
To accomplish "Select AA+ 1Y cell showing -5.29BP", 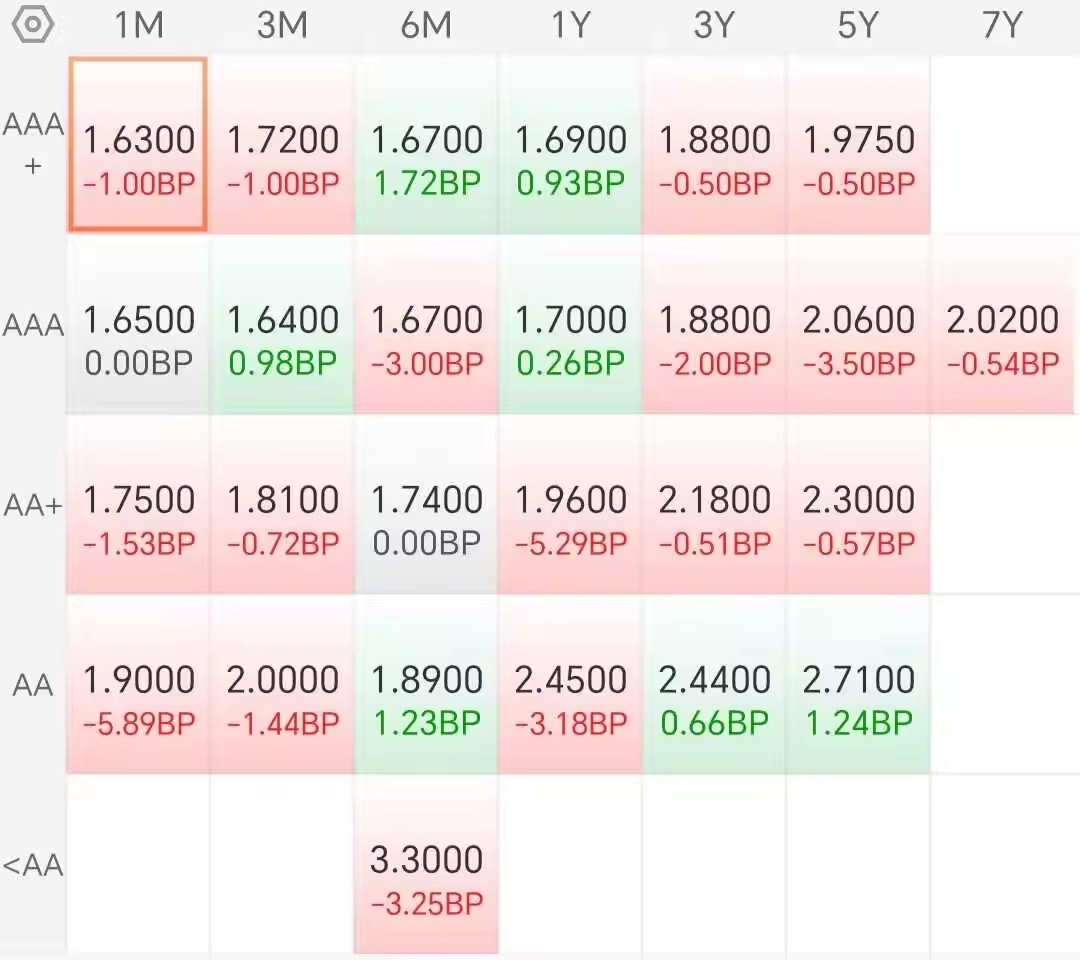I will [x=570, y=505].
